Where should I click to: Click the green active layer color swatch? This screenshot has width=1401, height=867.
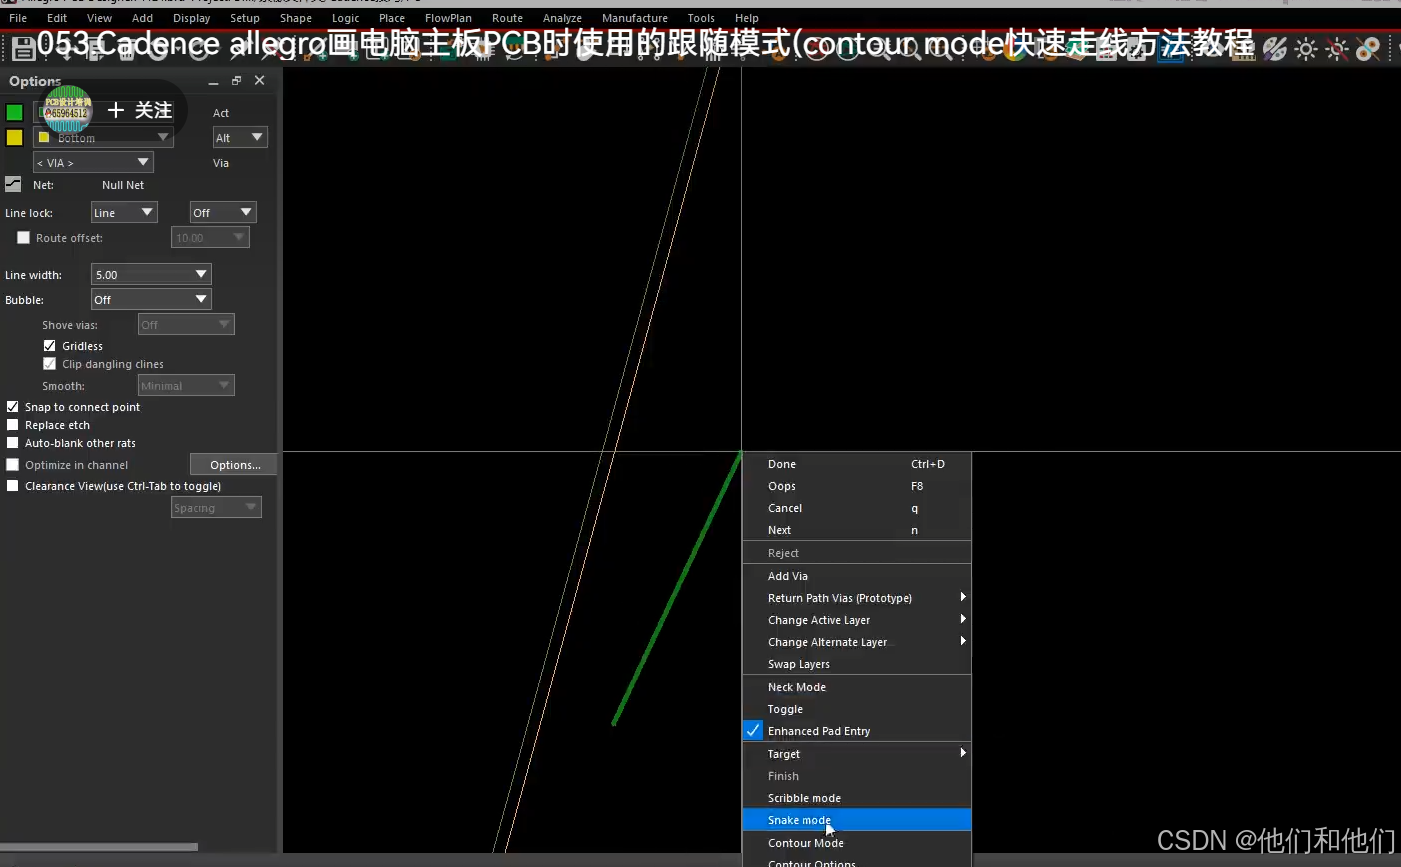[x=14, y=112]
